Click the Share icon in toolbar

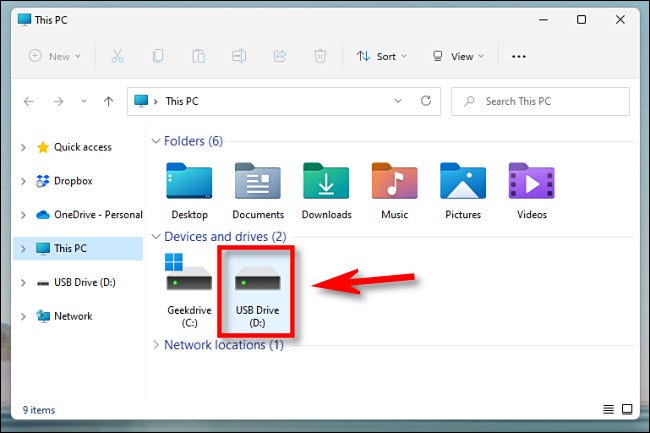click(280, 56)
